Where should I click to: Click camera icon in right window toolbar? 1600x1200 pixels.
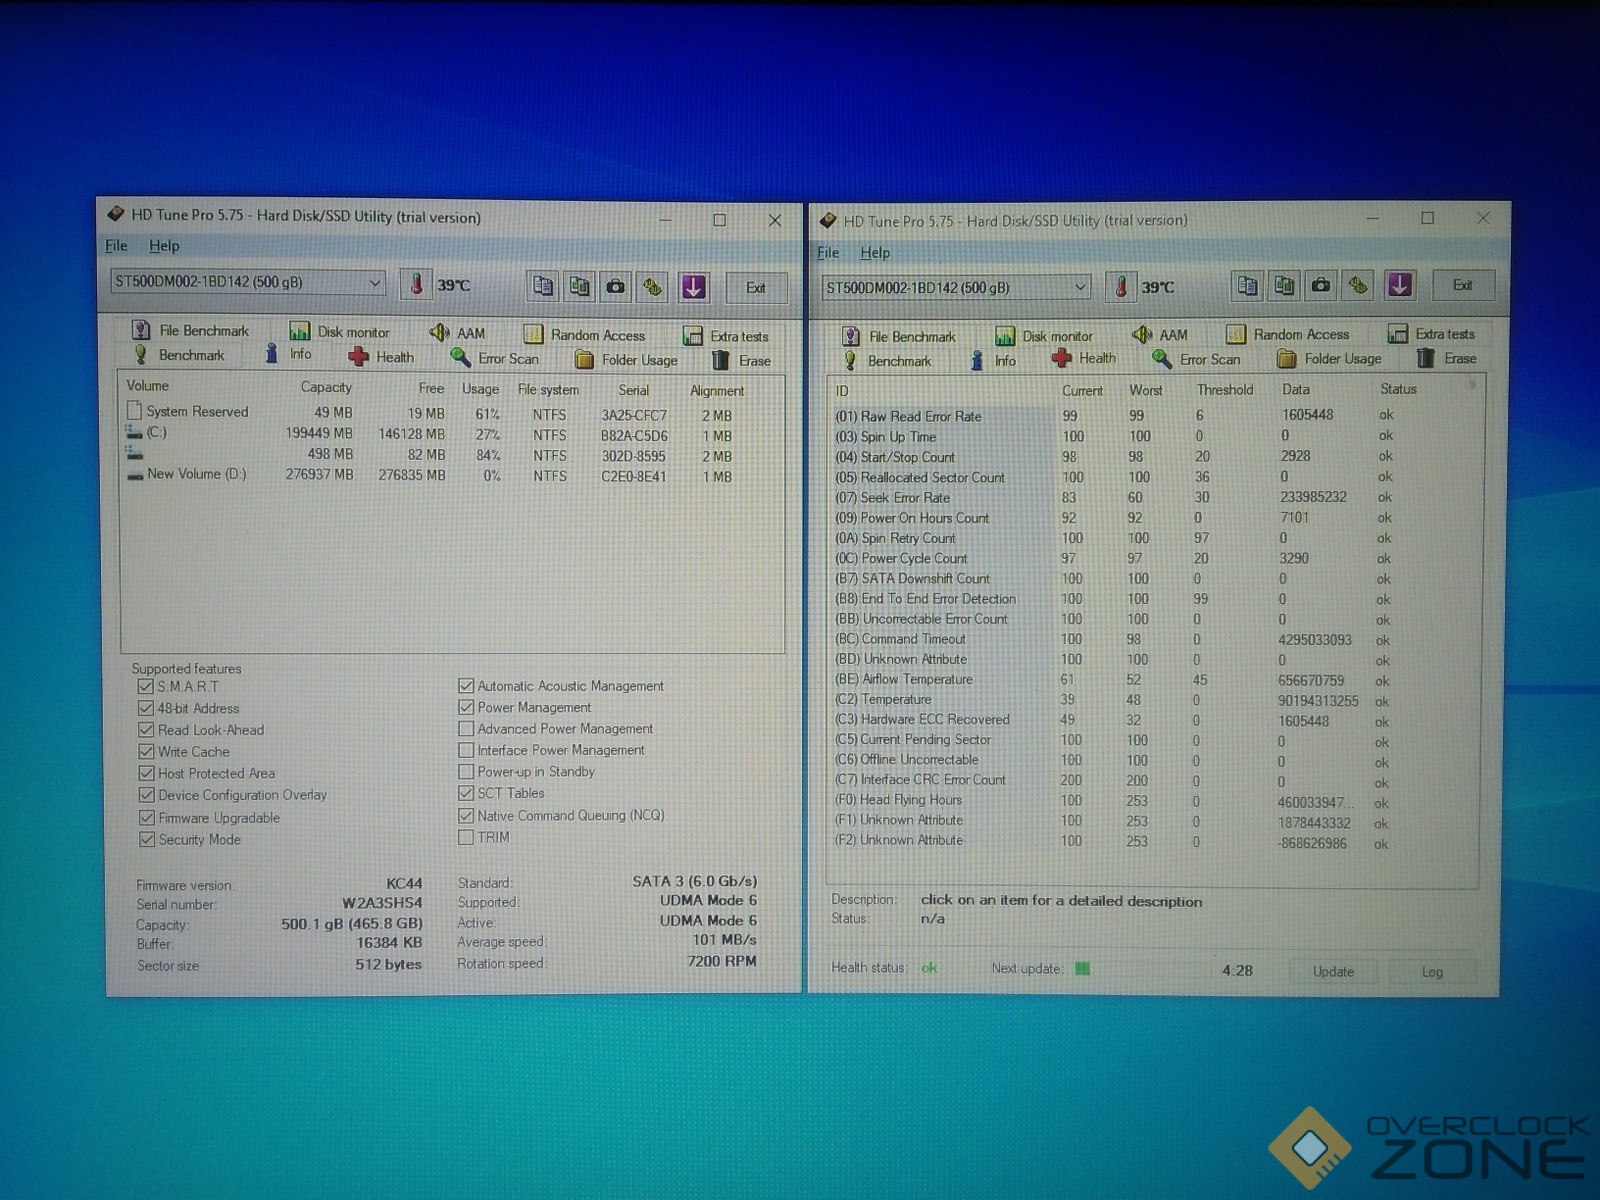[1321, 285]
